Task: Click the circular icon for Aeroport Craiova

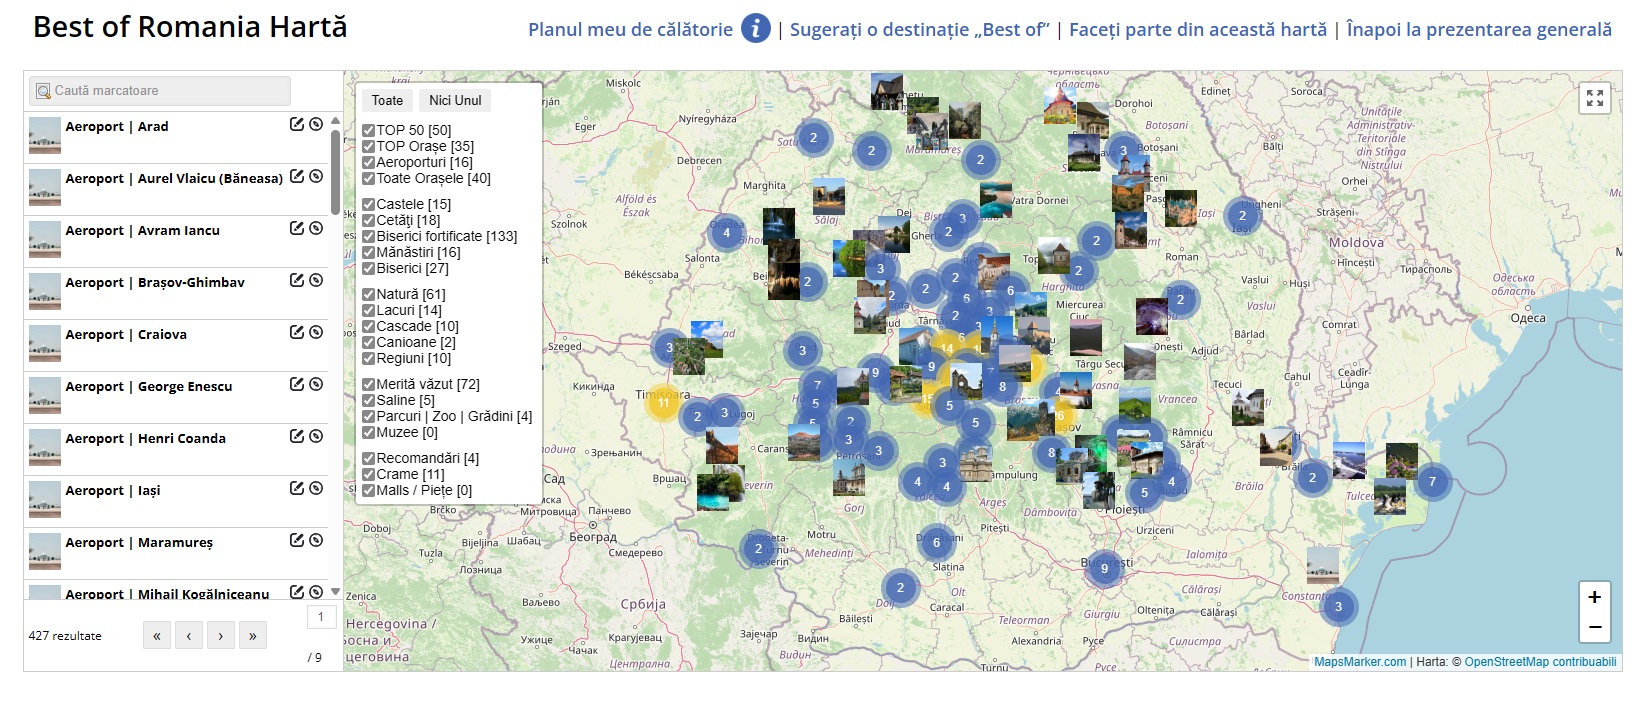Action: 316,332
